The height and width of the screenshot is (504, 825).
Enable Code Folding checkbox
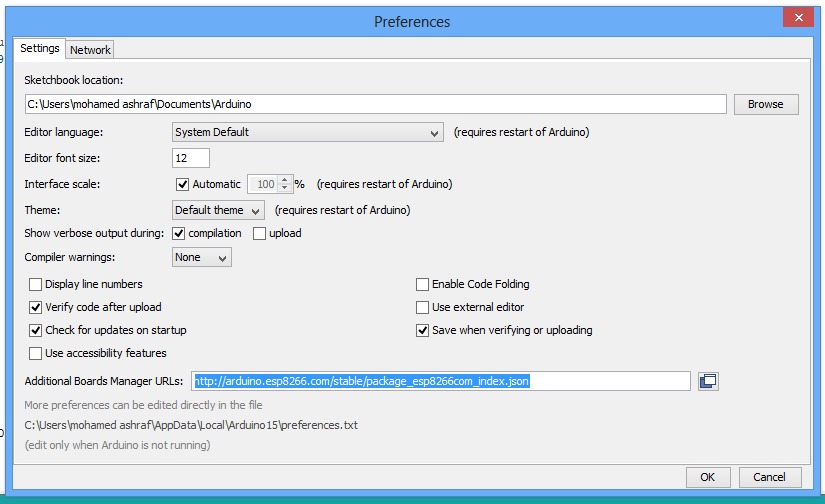click(422, 285)
